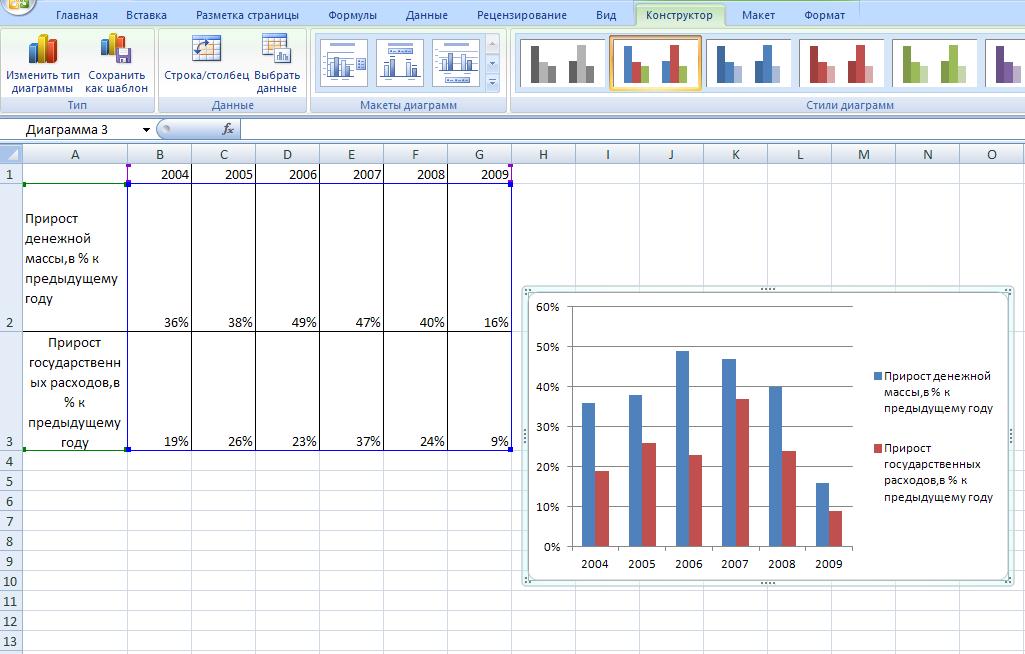The width and height of the screenshot is (1025, 654).
Task: Open the Главная ribbon tab
Action: pos(76,15)
